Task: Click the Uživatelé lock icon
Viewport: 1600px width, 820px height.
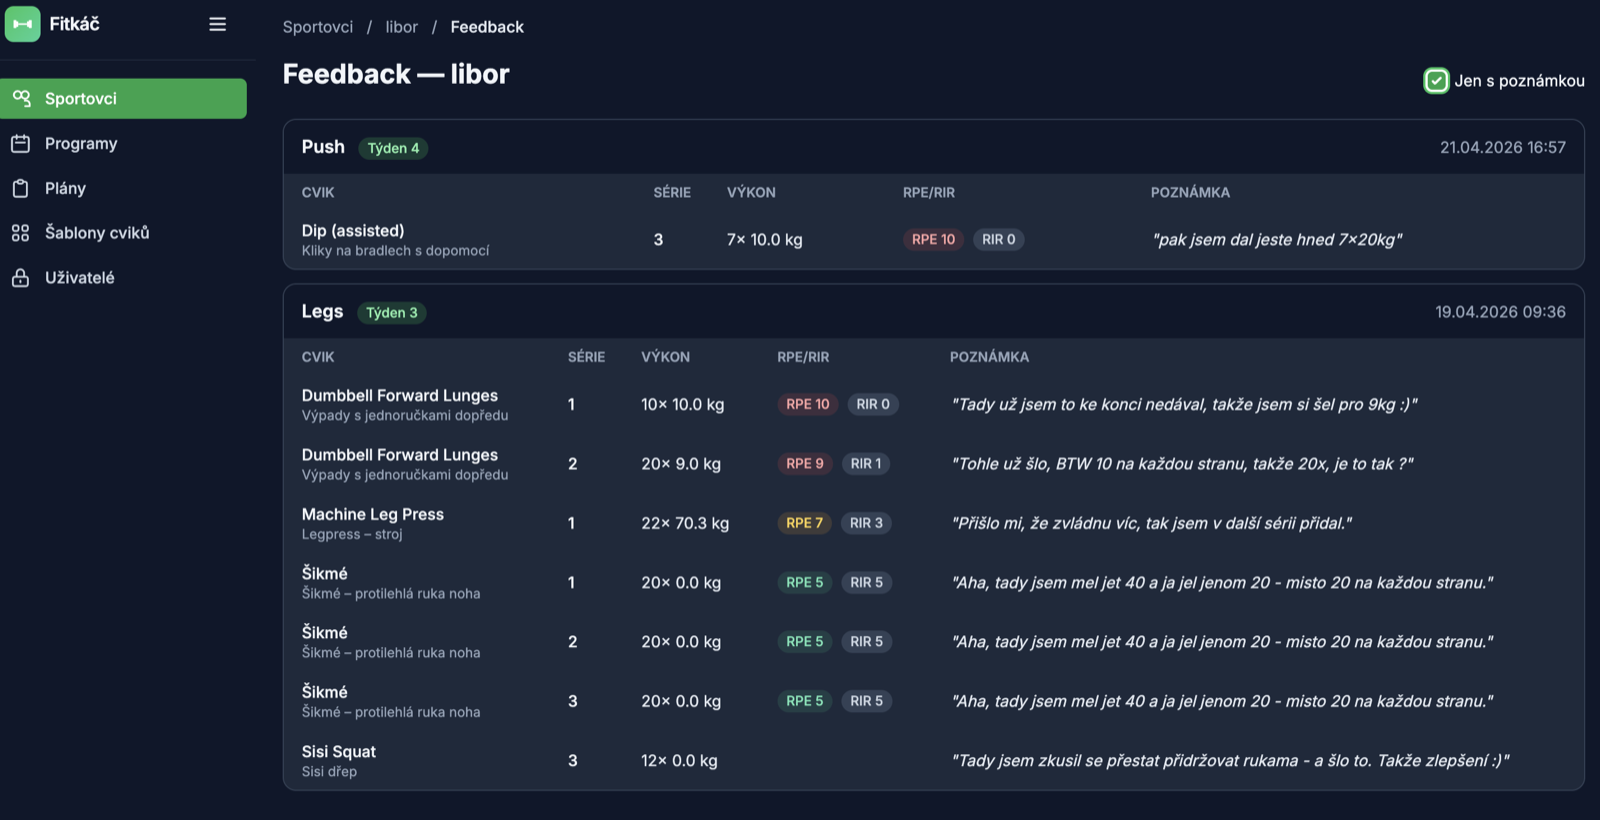Action: tap(21, 277)
